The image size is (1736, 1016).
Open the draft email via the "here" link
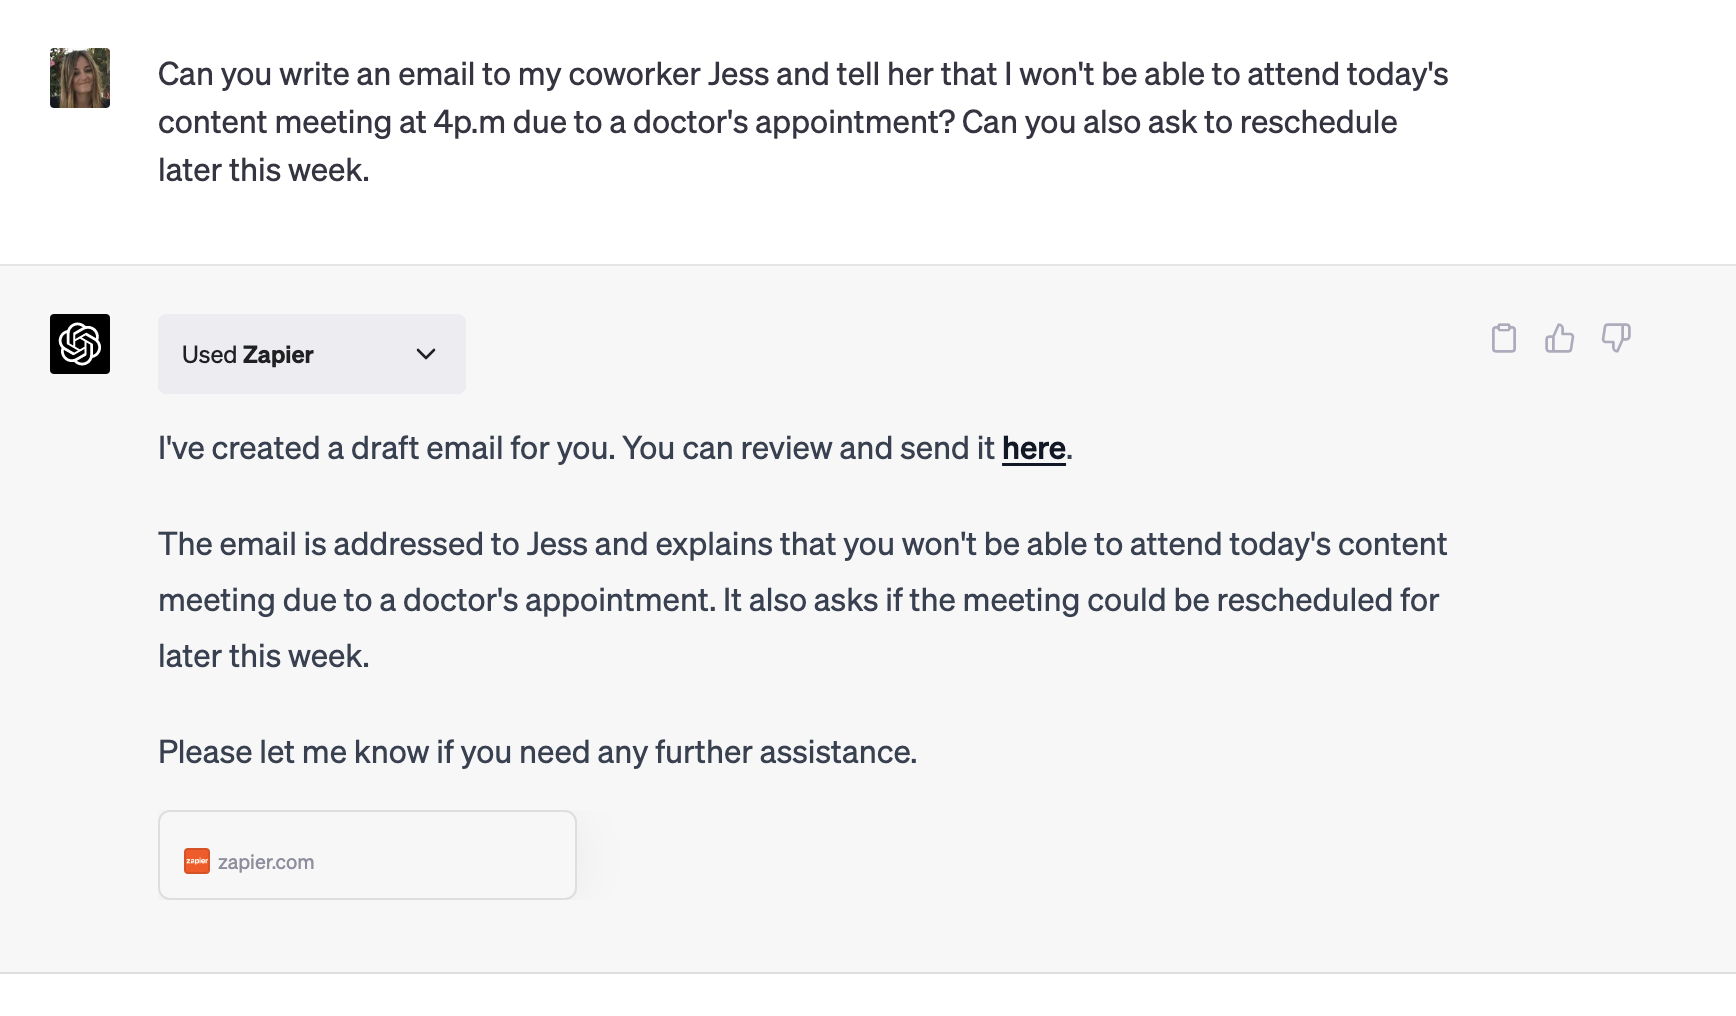(1033, 448)
